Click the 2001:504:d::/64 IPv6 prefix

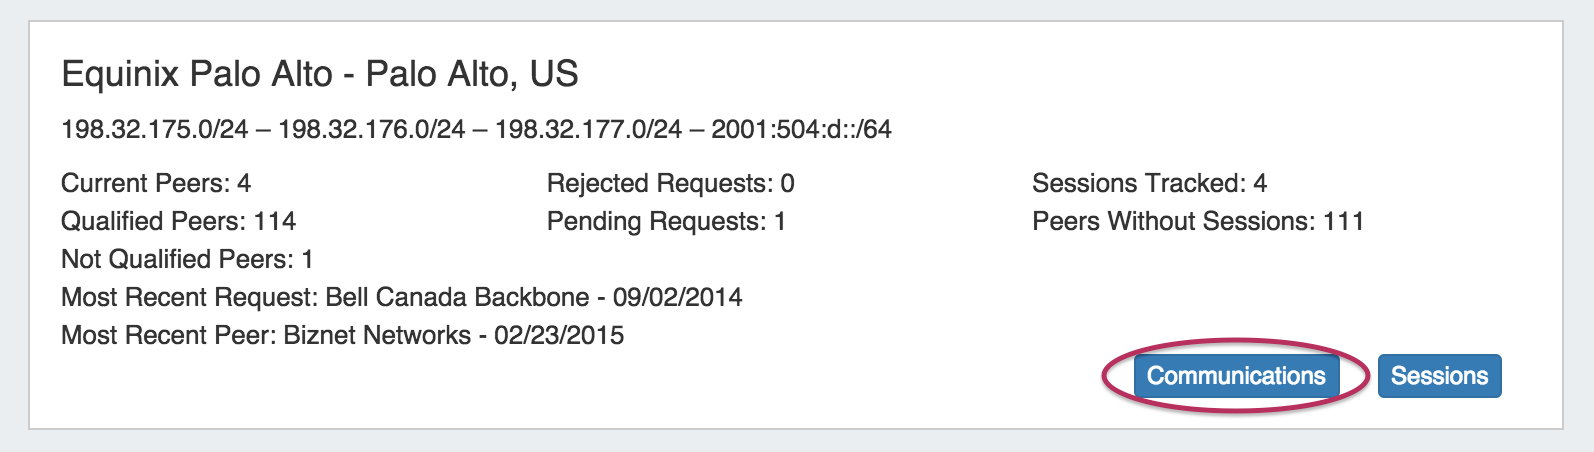click(801, 129)
